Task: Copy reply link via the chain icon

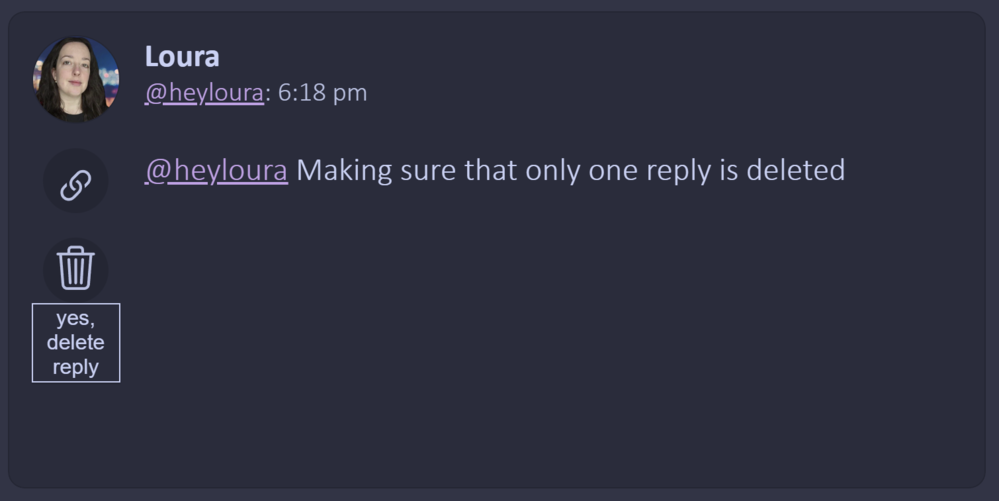Action: (76, 183)
